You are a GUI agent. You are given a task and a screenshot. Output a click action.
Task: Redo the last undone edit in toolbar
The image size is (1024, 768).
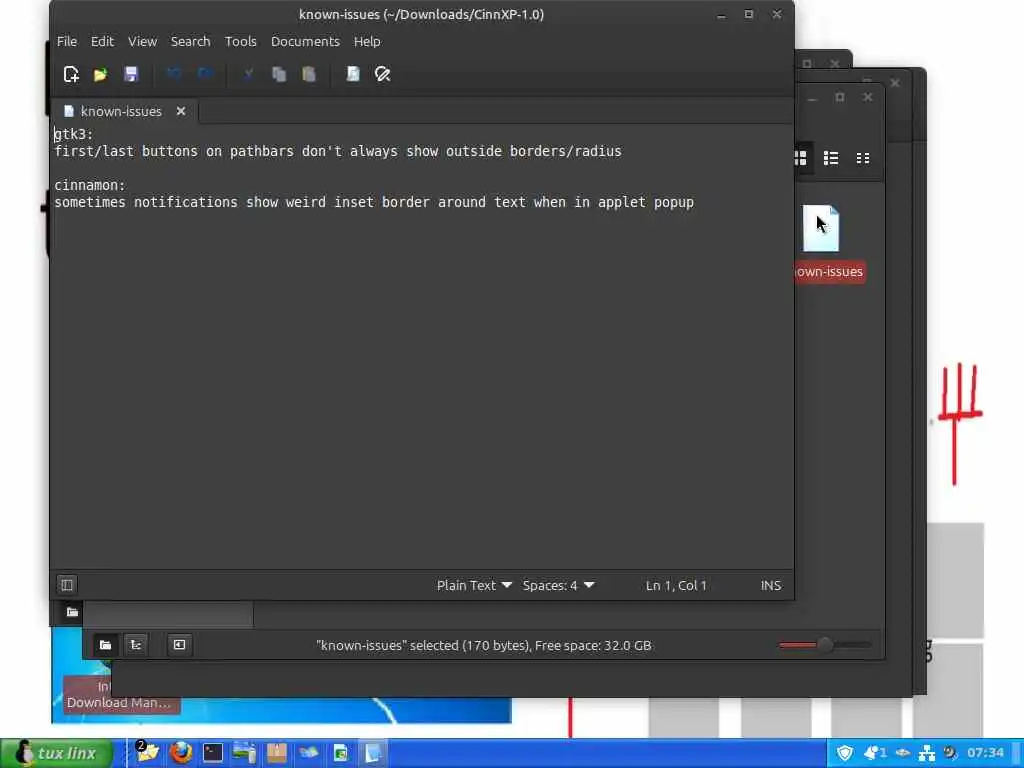click(x=205, y=74)
